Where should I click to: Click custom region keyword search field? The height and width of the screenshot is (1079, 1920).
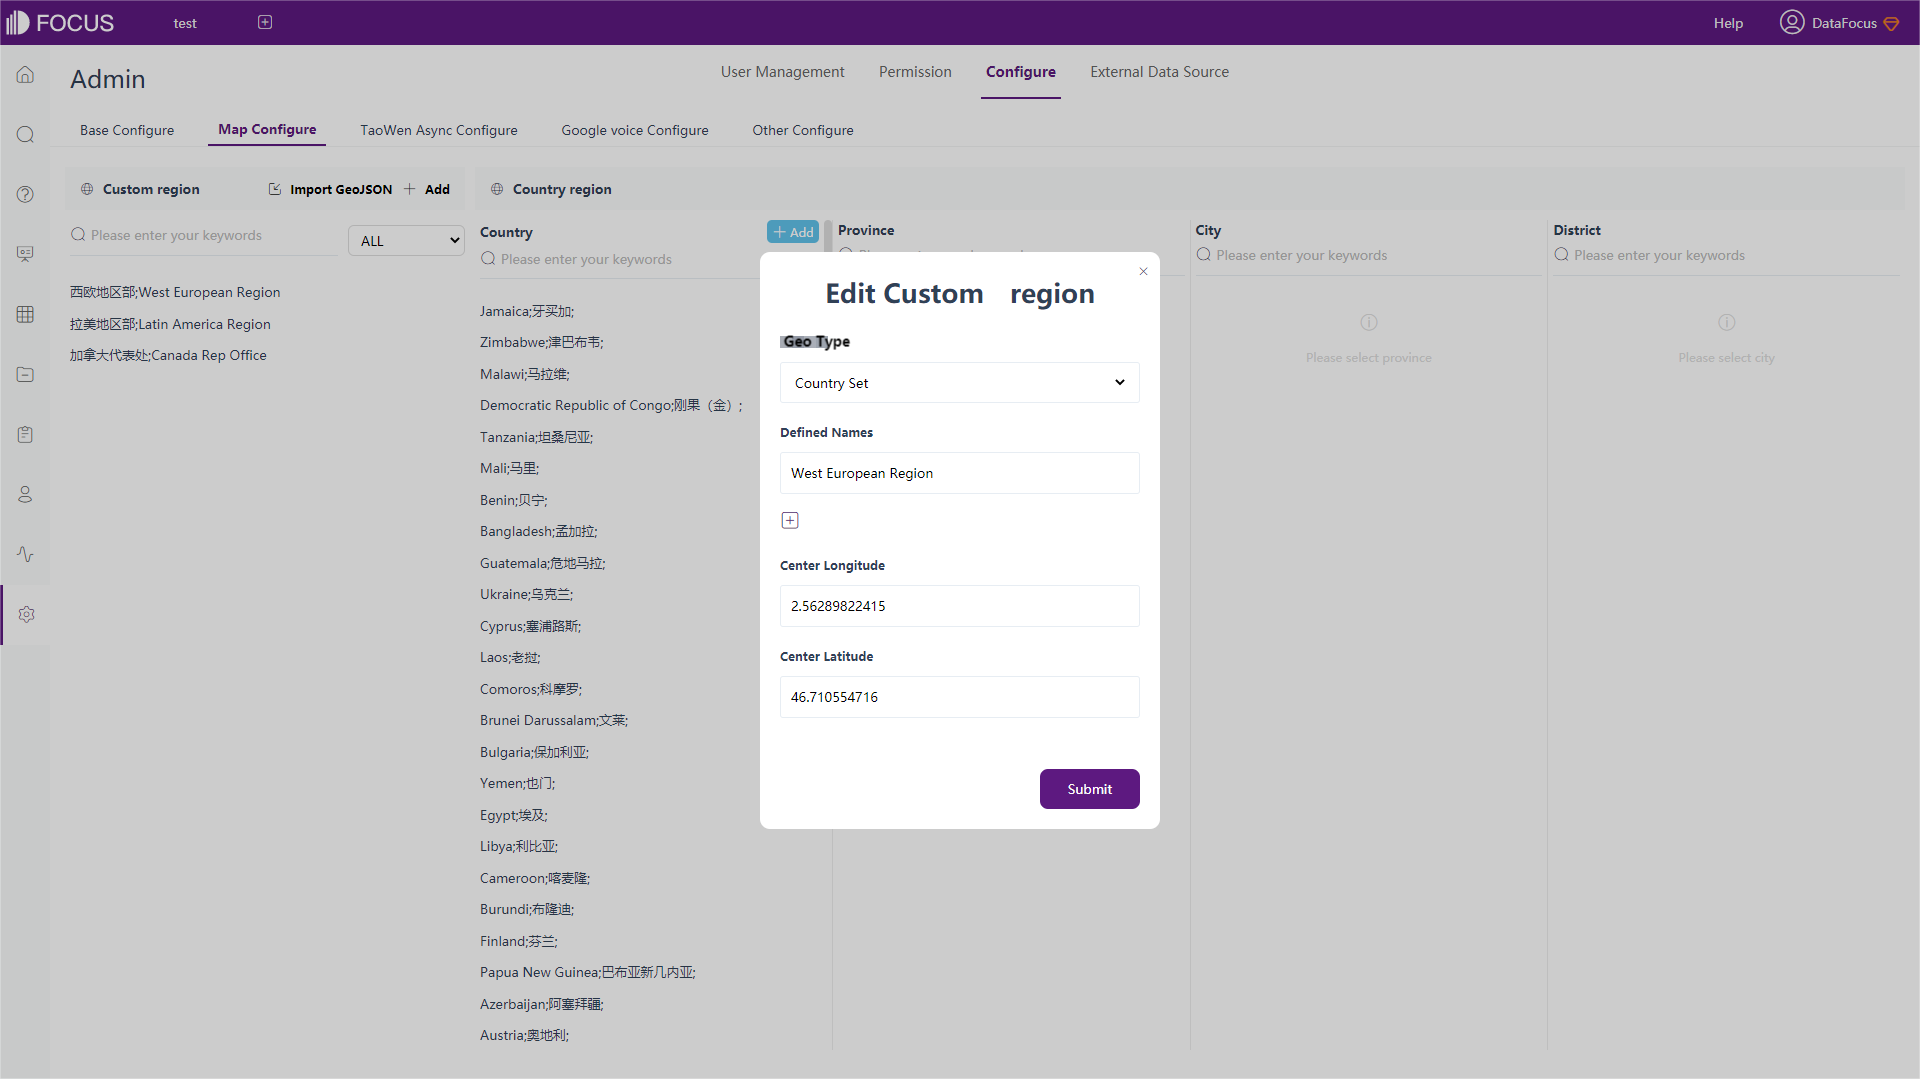coord(204,235)
